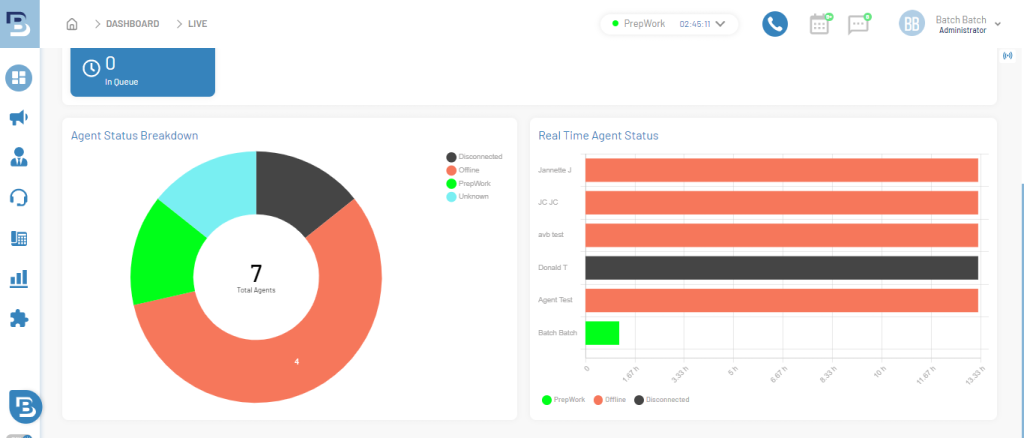Click the Agent Status Breakdown title
Screen dimensions: 1024x438
tap(135, 136)
